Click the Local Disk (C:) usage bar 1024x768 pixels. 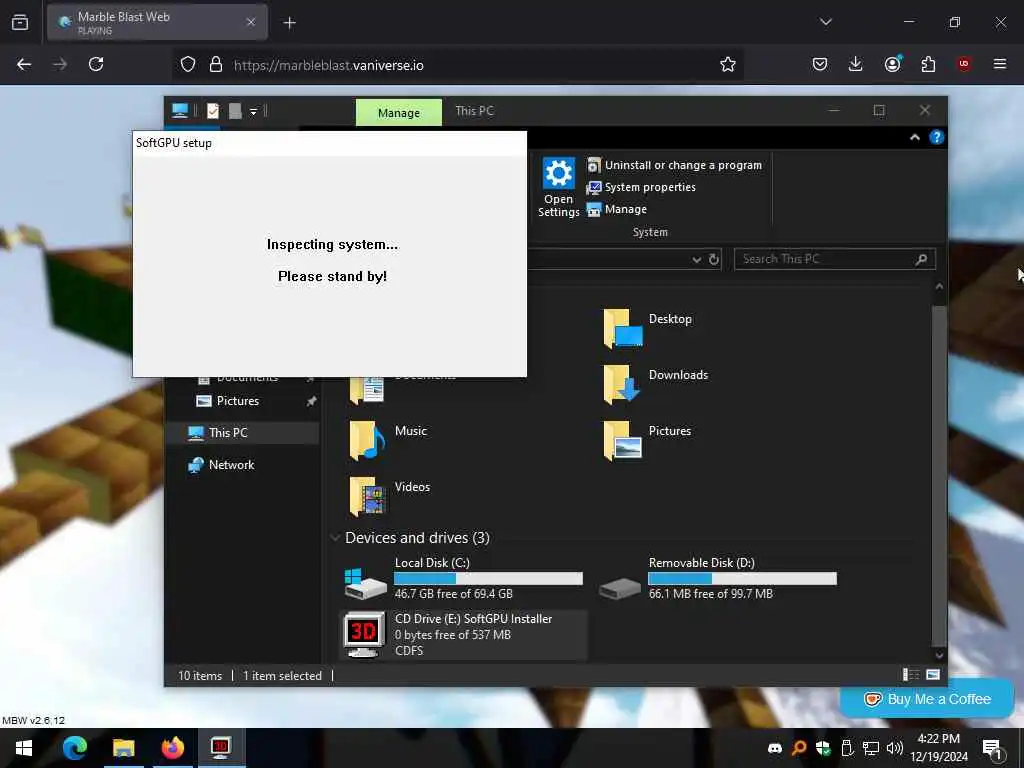(x=488, y=579)
